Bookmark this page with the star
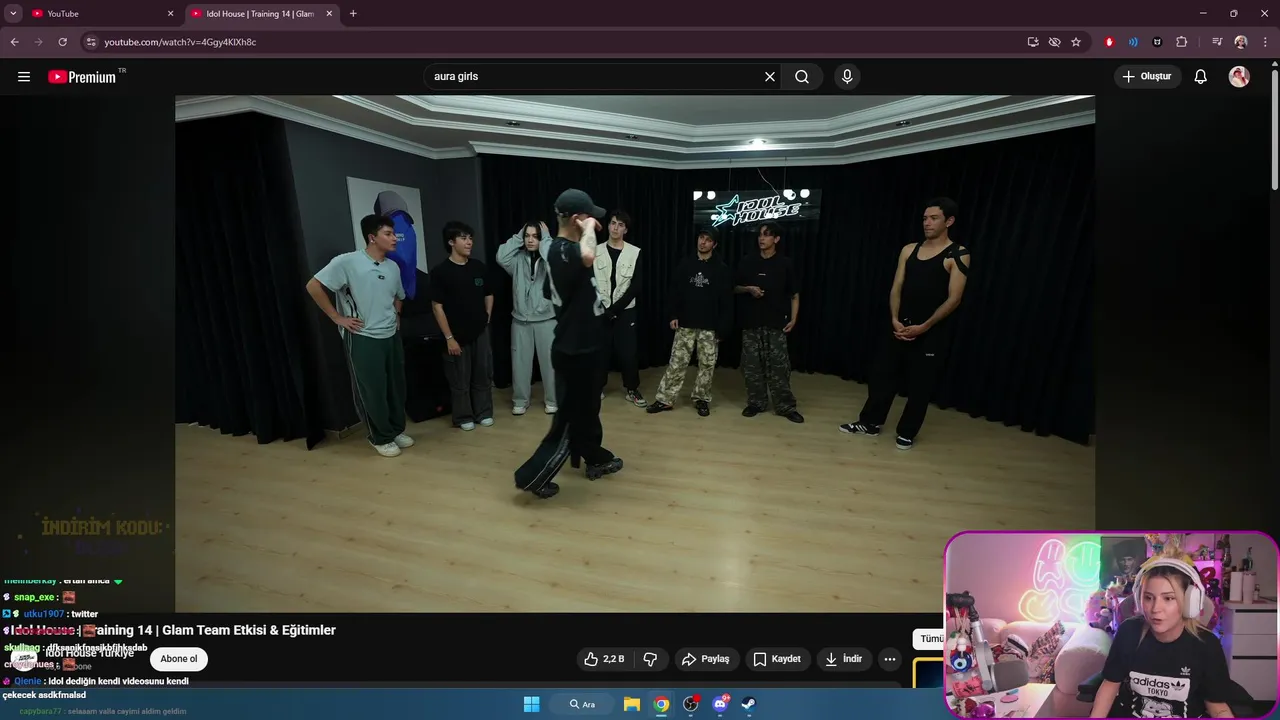 [x=1076, y=42]
